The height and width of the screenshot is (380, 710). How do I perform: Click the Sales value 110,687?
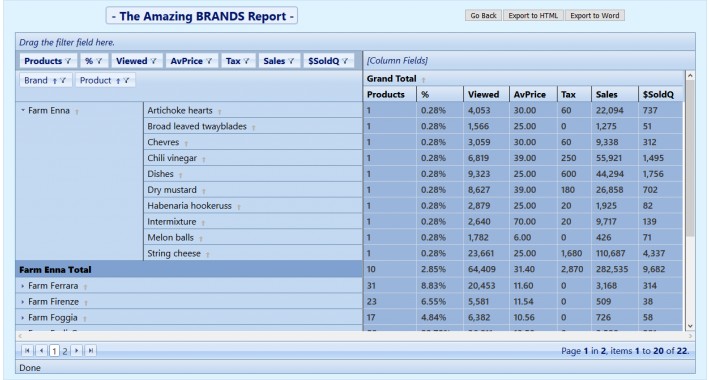(610, 254)
